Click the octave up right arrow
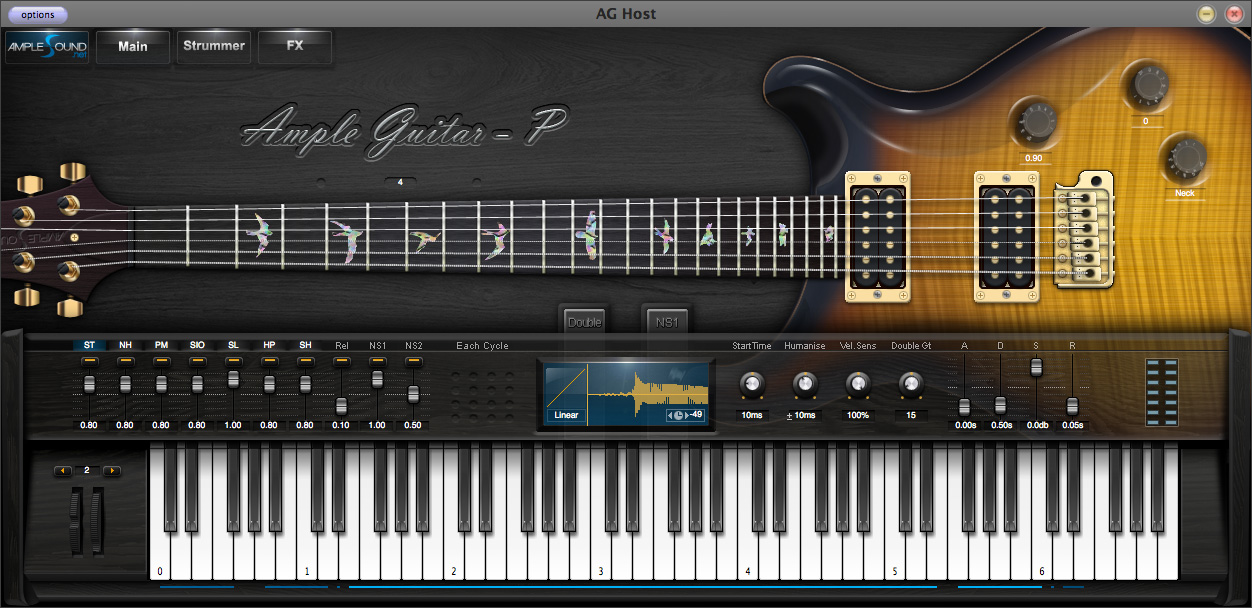 coord(112,470)
